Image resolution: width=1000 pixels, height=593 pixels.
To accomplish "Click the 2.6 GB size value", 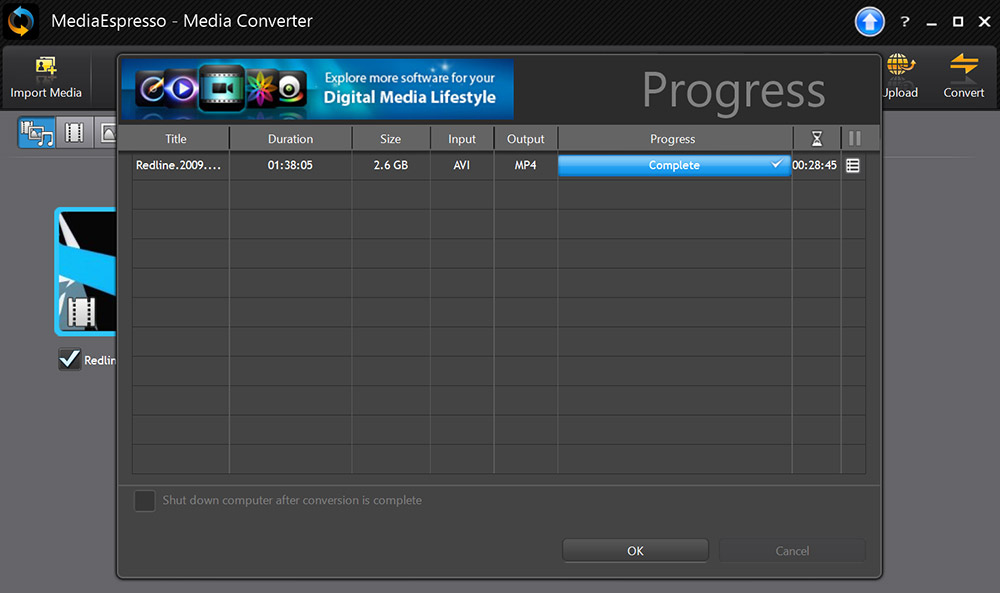I will (390, 165).
